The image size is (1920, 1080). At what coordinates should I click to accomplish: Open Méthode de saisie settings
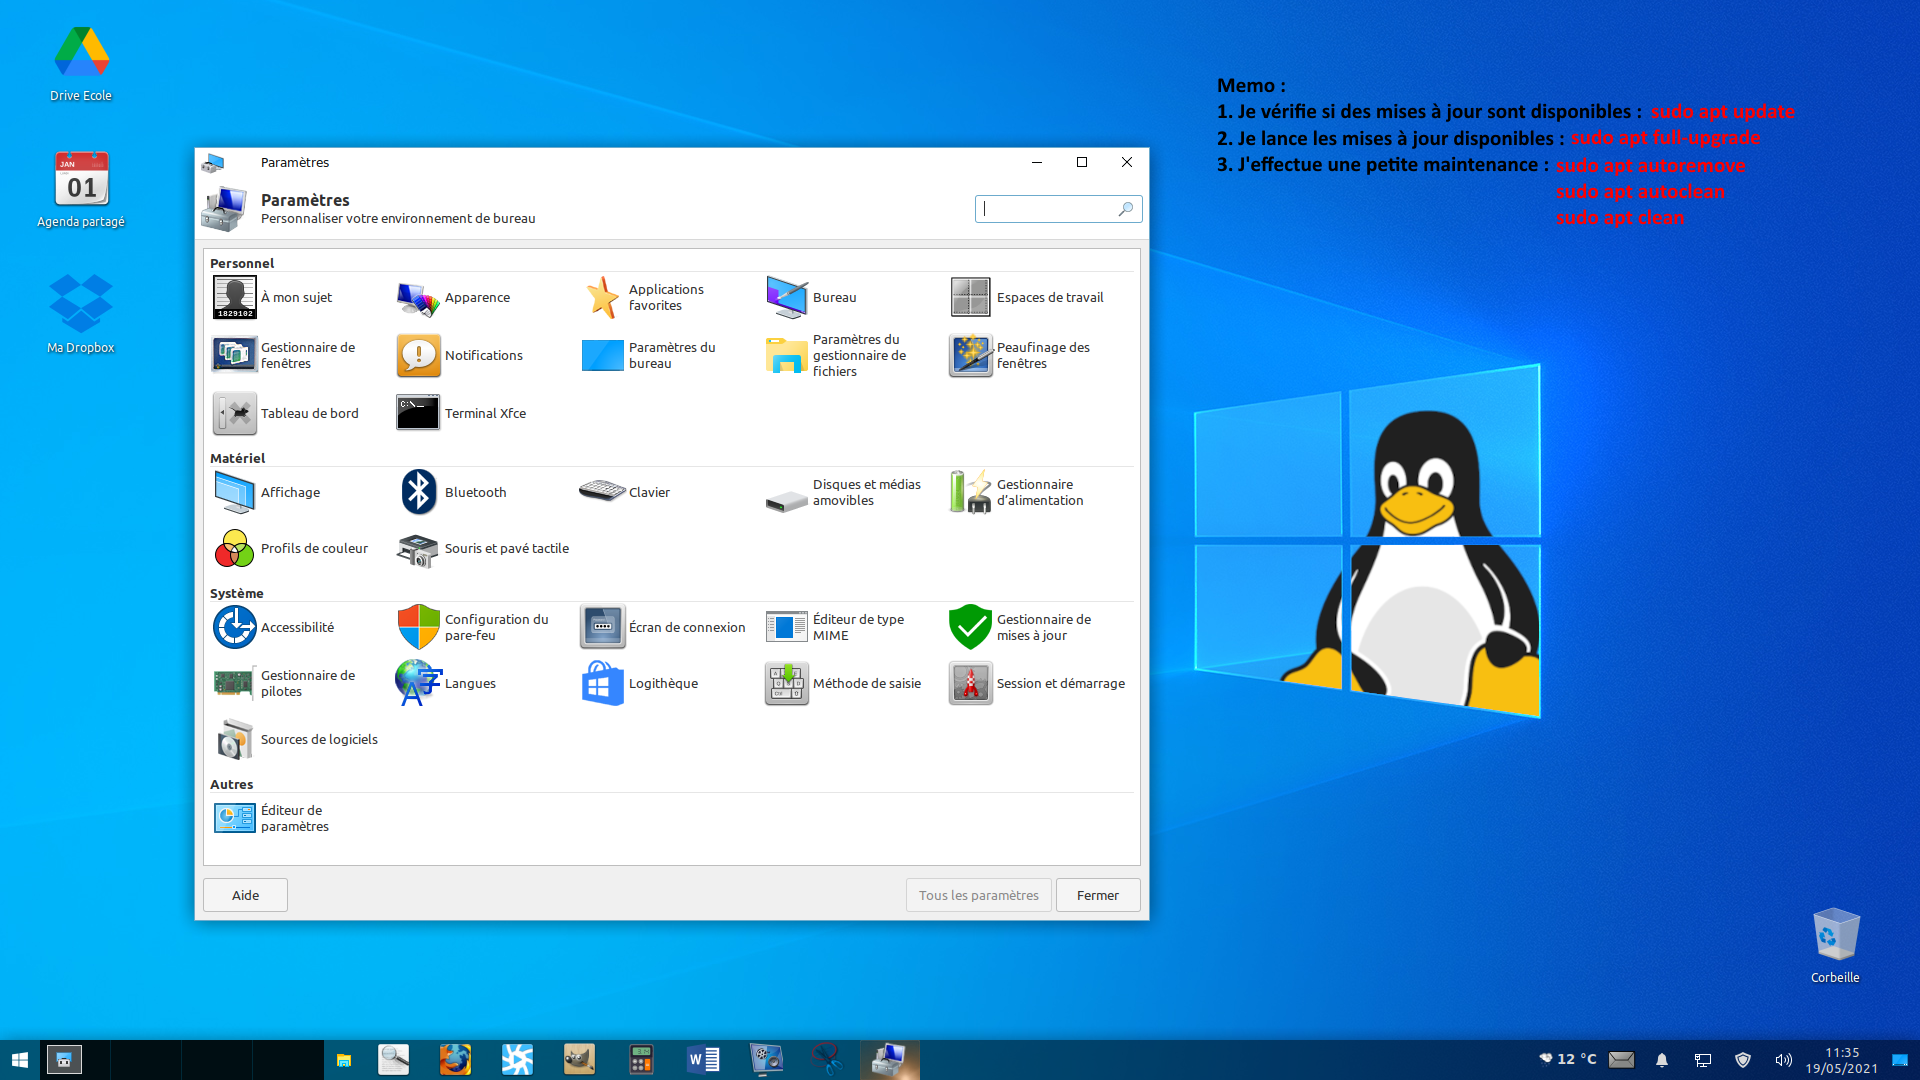843,683
